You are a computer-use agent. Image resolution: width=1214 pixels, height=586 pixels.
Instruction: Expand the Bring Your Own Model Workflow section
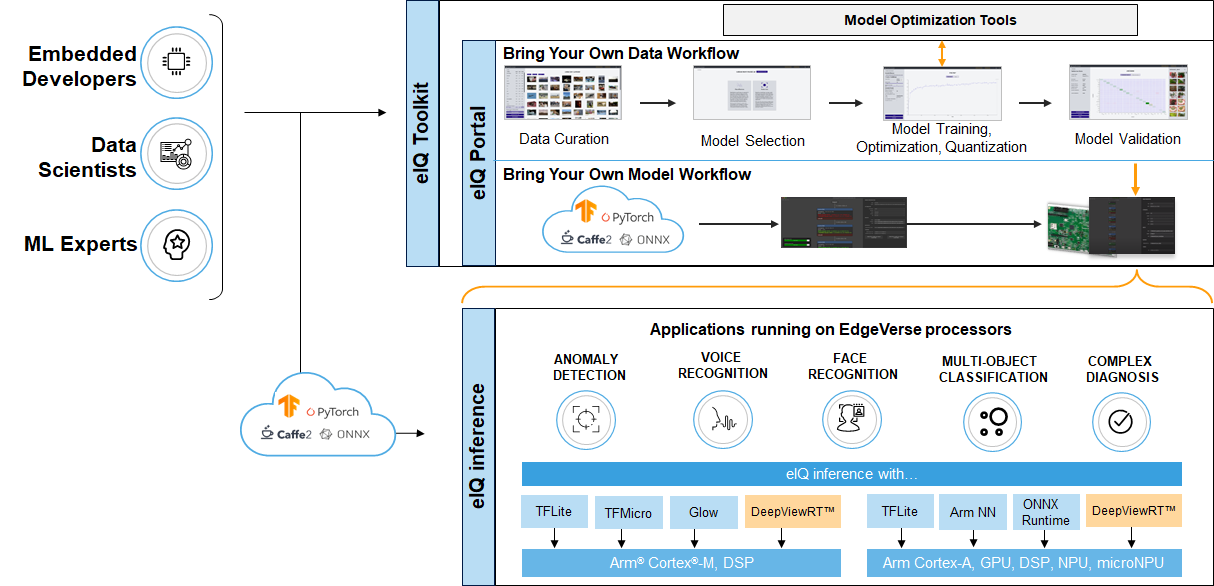coord(626,174)
